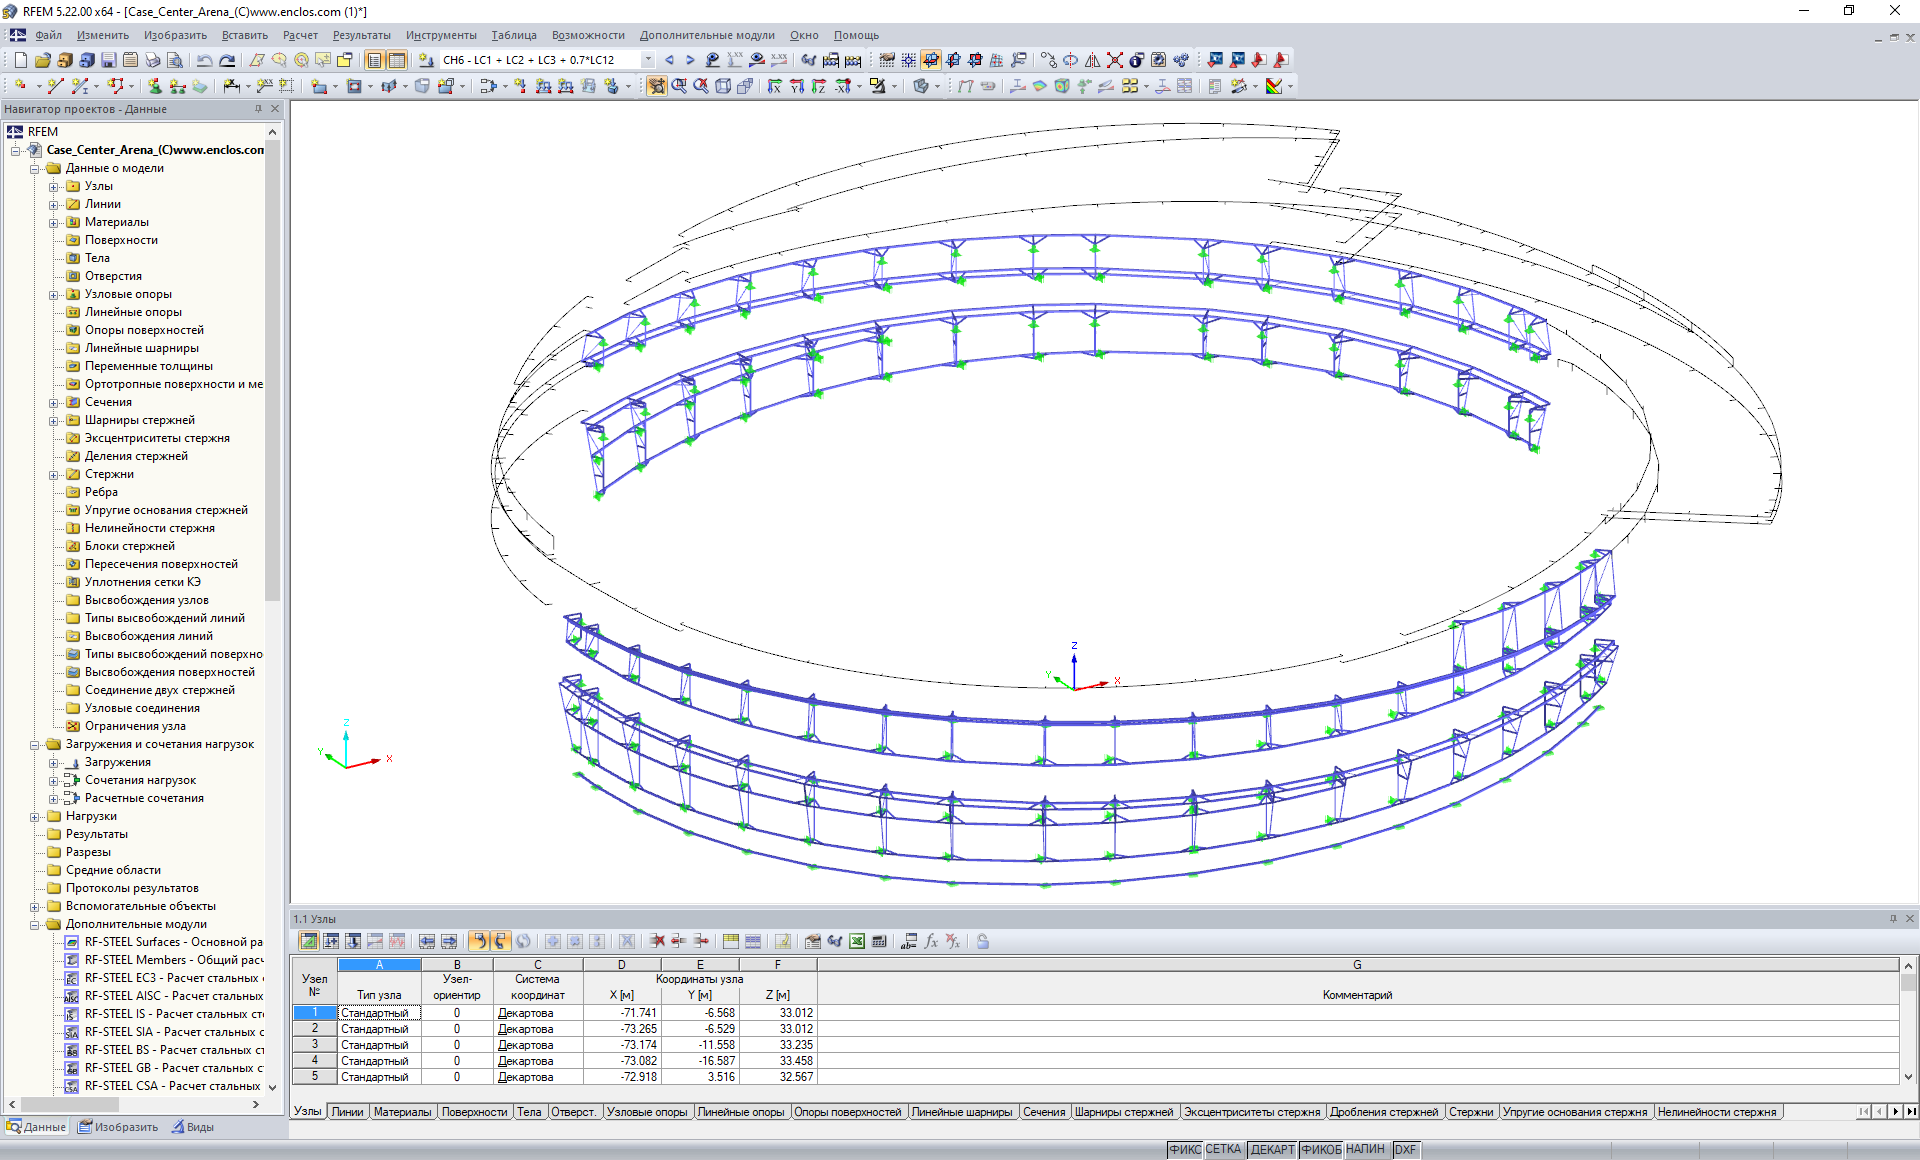The height and width of the screenshot is (1160, 1920).
Task: Click the X coordinate cell of node 1
Action: (621, 1013)
